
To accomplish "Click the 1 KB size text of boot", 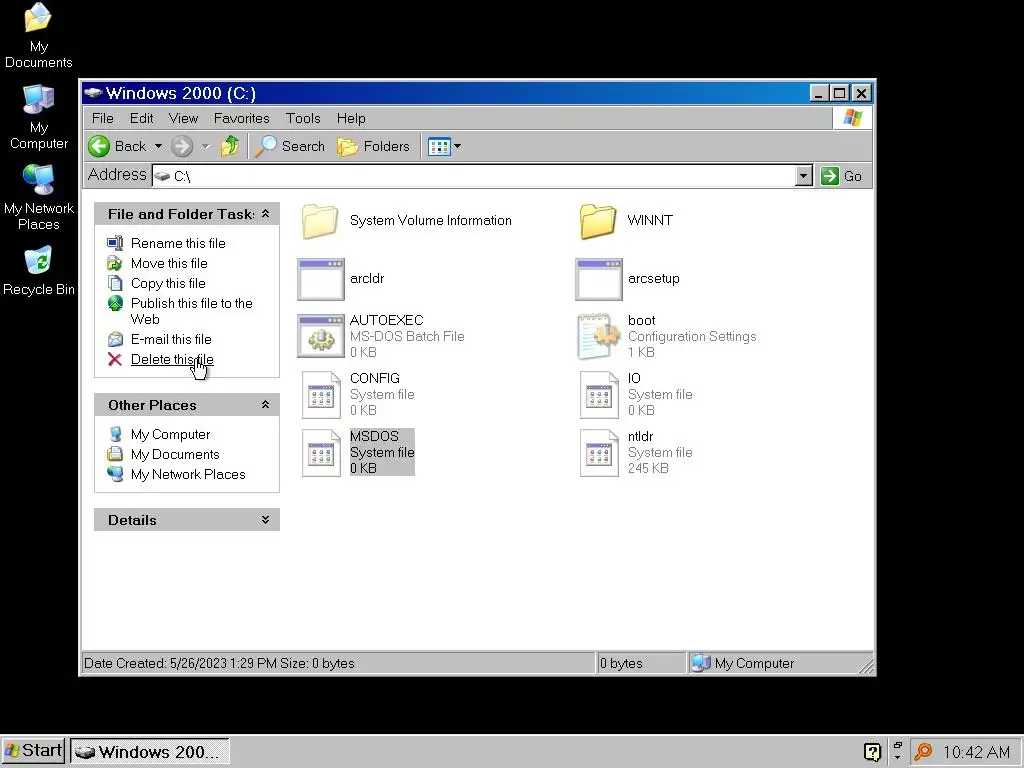I will 641,353.
